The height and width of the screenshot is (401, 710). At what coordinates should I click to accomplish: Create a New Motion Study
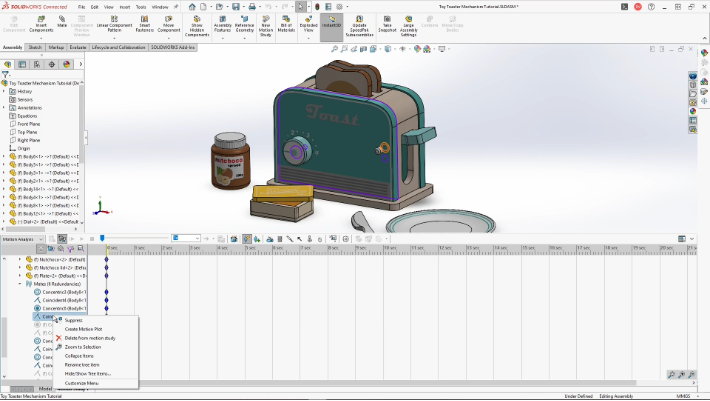266,26
